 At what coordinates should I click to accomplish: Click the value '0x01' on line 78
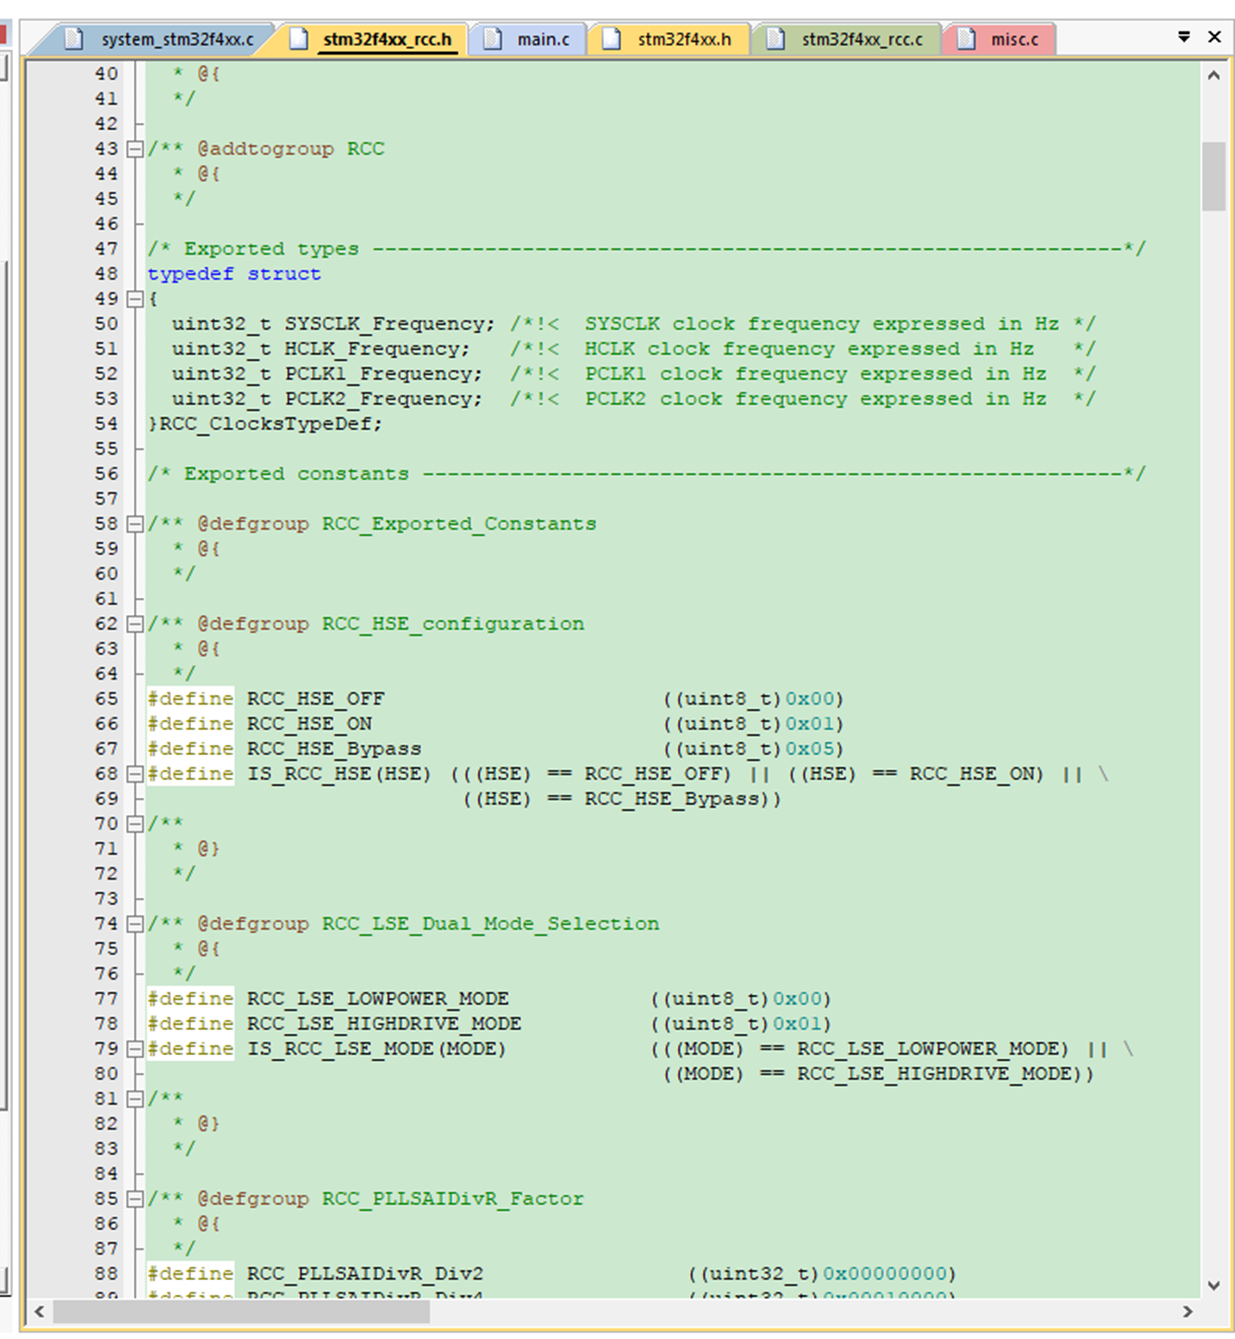pos(798,1024)
